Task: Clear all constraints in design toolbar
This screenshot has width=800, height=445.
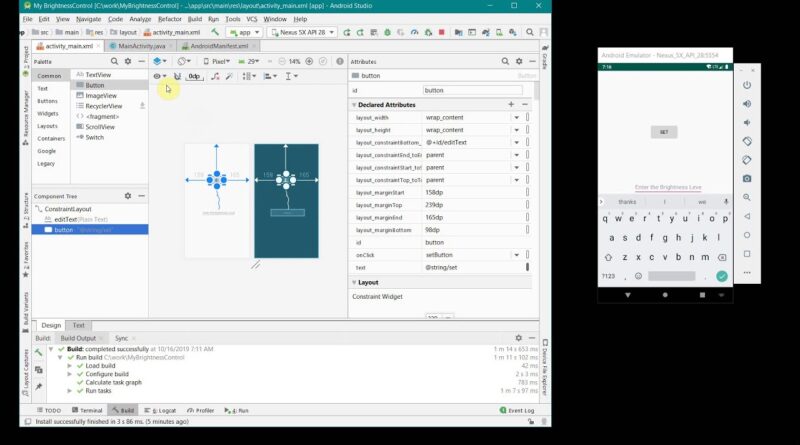Action: pos(215,76)
